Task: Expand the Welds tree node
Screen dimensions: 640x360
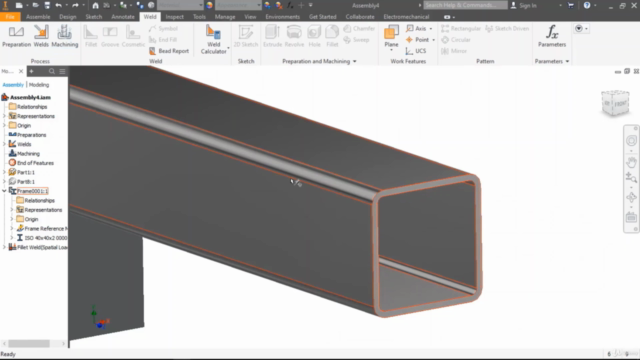Action: [4, 144]
